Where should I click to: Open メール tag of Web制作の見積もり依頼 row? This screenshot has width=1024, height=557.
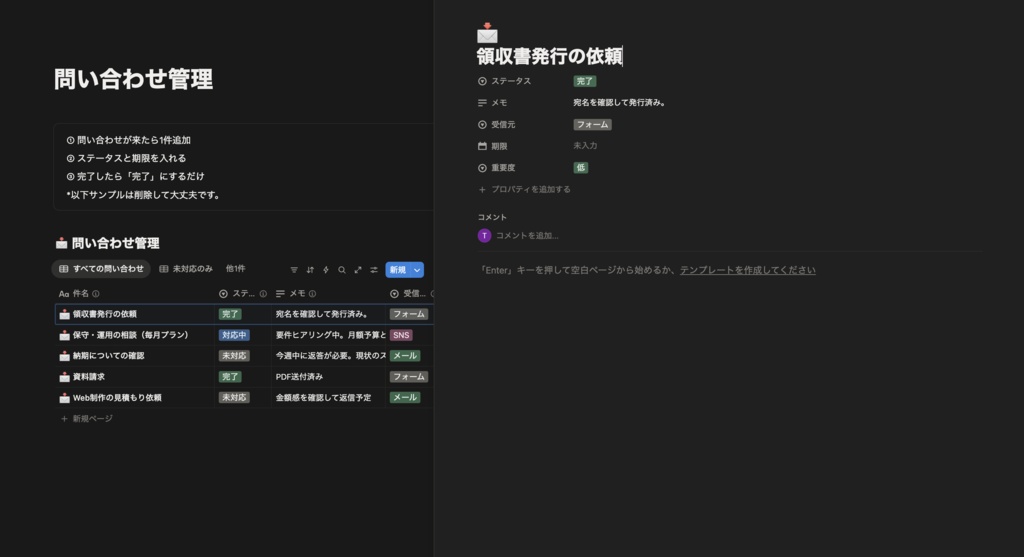click(405, 397)
